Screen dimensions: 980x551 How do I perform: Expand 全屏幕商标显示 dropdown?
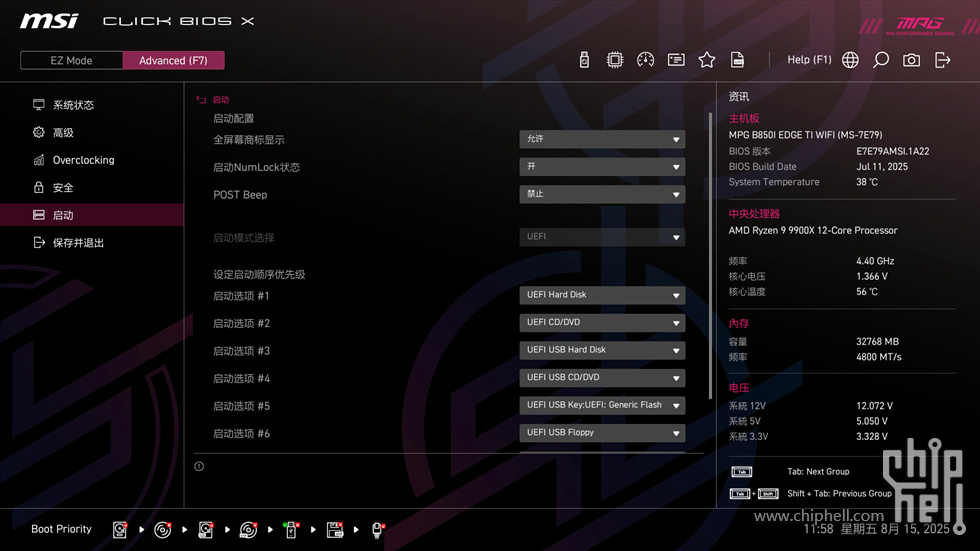coord(602,139)
